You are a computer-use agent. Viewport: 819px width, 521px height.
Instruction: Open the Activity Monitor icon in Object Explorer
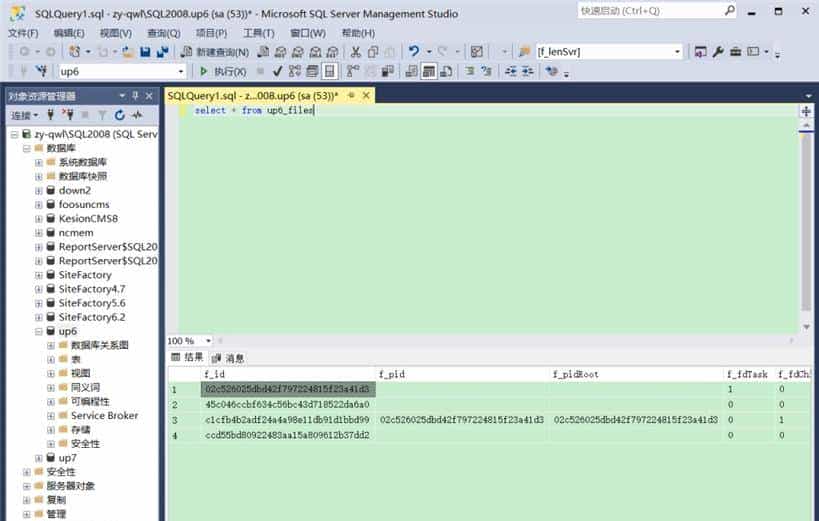pyautogui.click(x=137, y=115)
